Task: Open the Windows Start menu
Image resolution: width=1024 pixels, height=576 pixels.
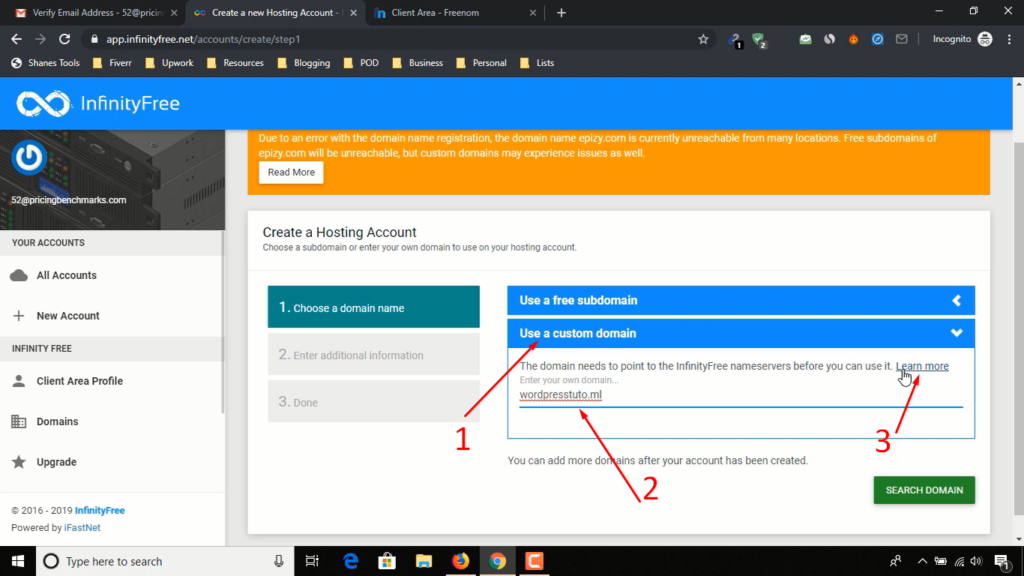Action: [18, 561]
